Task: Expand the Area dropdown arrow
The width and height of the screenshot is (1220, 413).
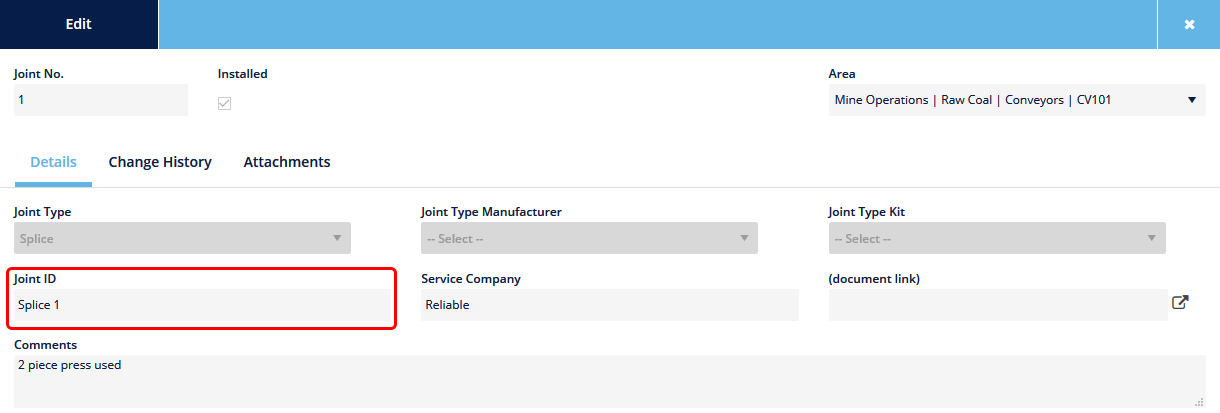Action: [x=1191, y=100]
